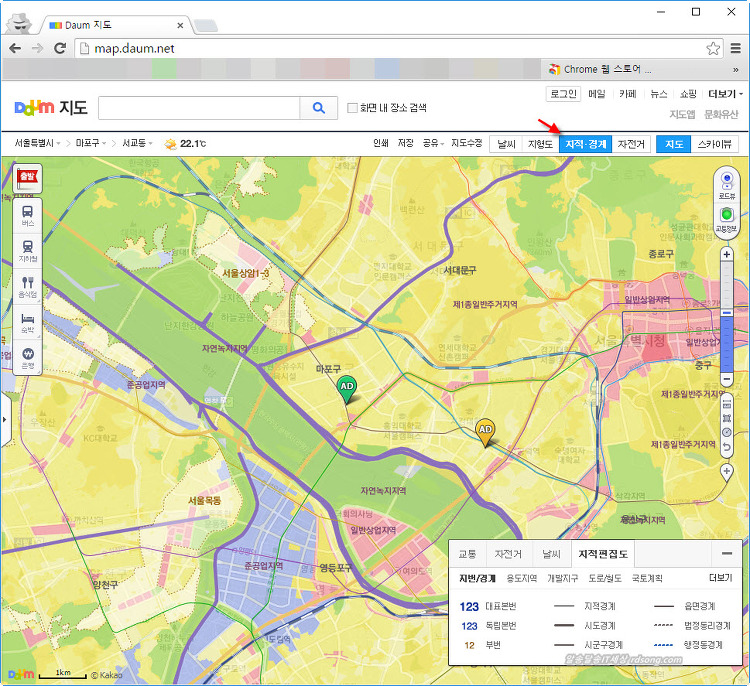The height and width of the screenshot is (686, 750).
Task: Click the blue search magnifier button
Action: coord(319,108)
